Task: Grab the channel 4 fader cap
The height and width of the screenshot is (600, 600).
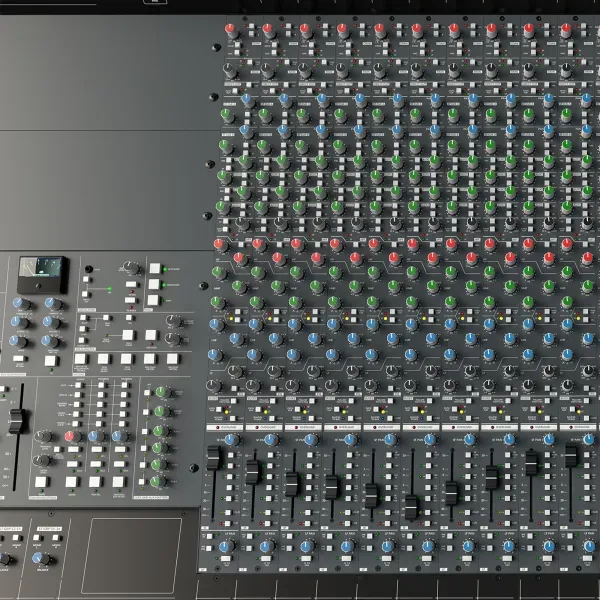Action: tap(331, 487)
